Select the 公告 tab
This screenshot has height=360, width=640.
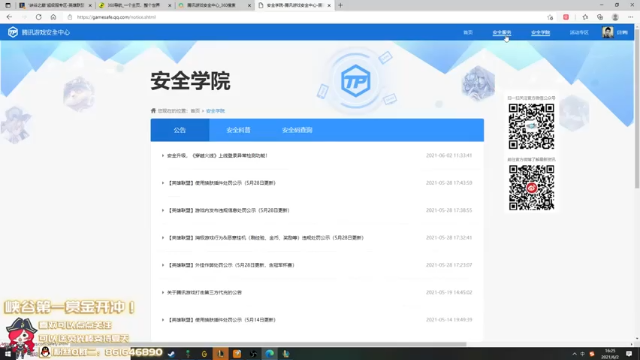click(x=180, y=130)
